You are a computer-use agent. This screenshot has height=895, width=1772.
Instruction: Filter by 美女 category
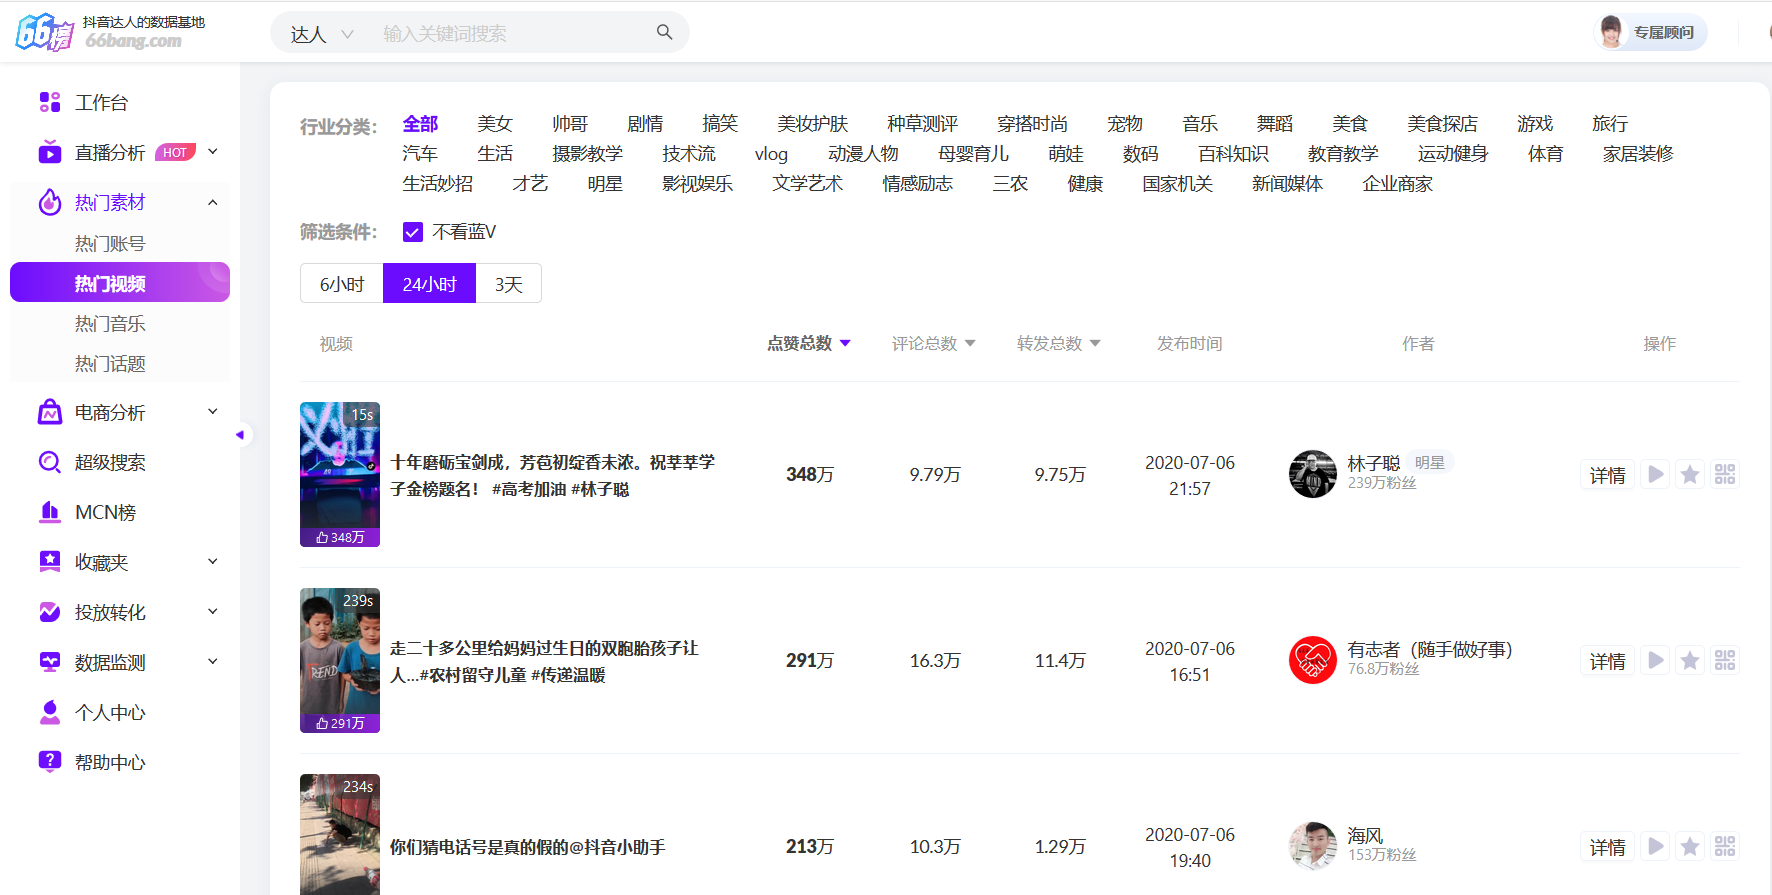pos(495,124)
